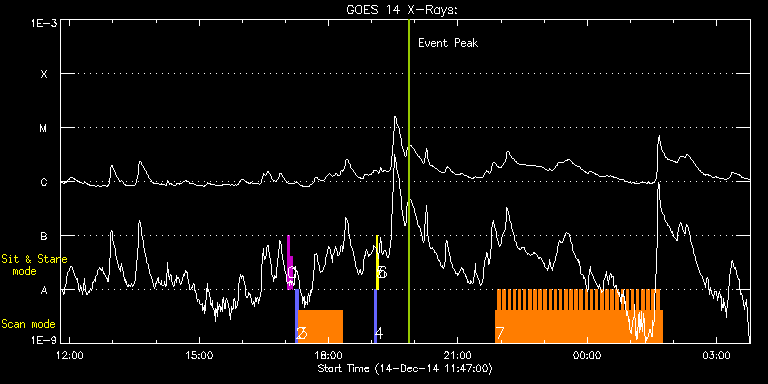
Task: Click the GOES 14 X-Rays plot title
Action: click(402, 11)
